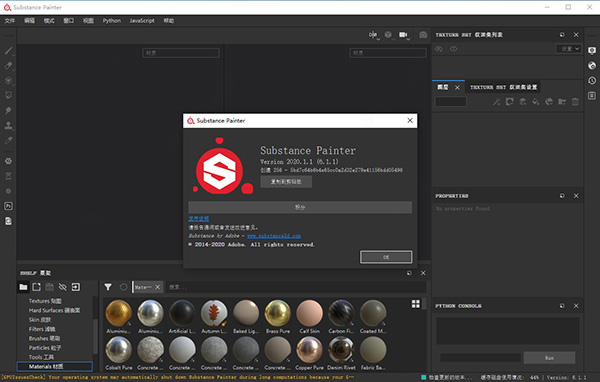Open left viewport material channel dropdown
Image resolution: width=600 pixels, height=382 pixels.
click(181, 53)
